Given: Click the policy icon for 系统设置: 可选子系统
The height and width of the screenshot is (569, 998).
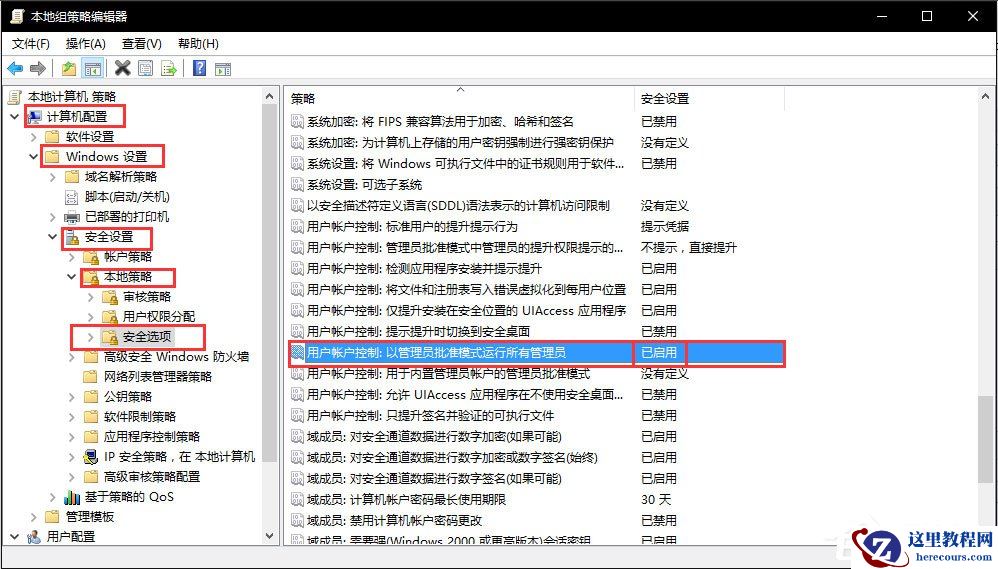Looking at the screenshot, I should [297, 185].
